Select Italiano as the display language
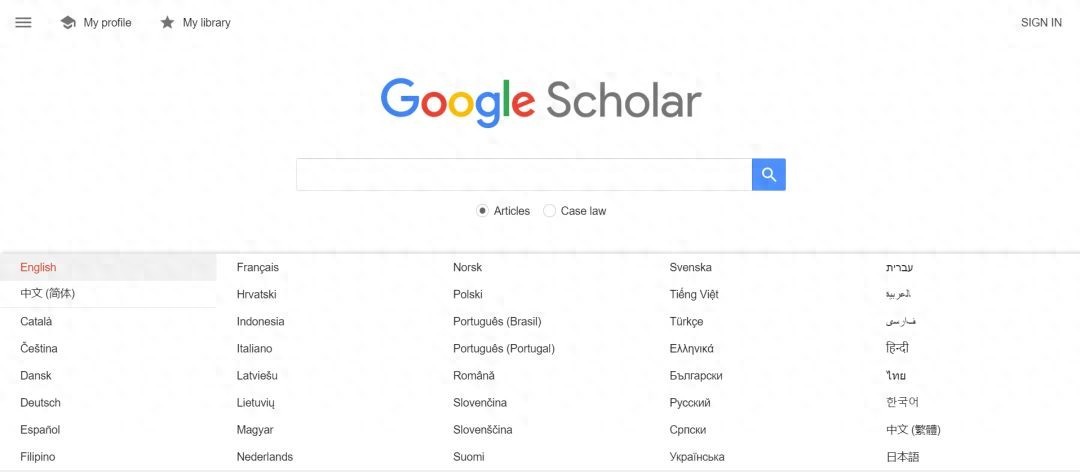This screenshot has width=1080, height=472. click(254, 348)
